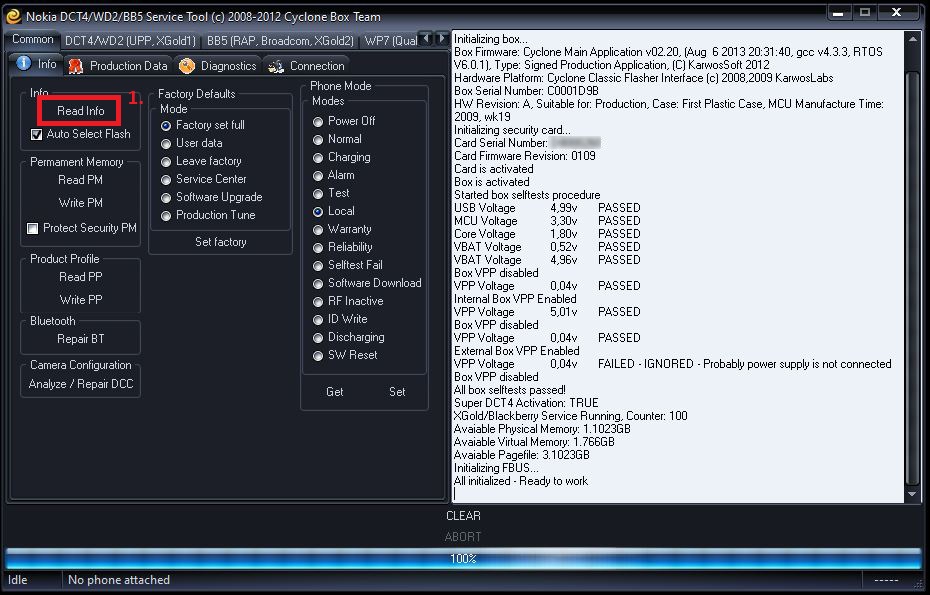Click the ABORT button
Screen dimensions: 930x595
coord(463,537)
